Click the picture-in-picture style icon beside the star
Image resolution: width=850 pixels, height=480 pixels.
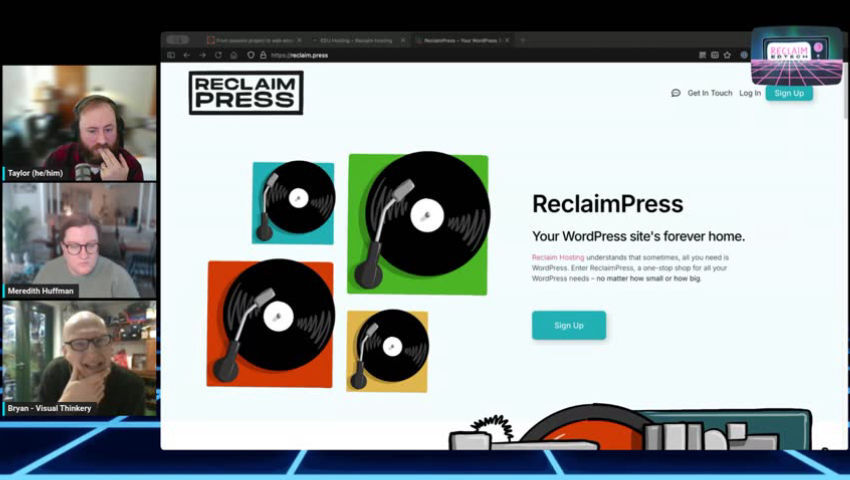(715, 55)
